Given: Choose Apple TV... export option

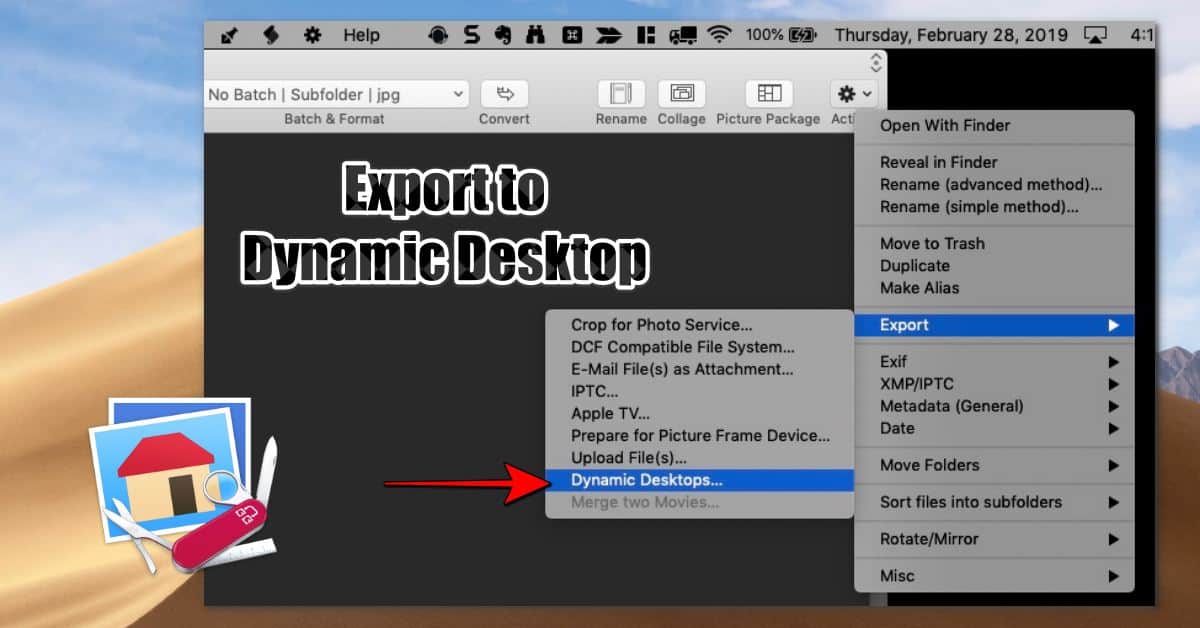Looking at the screenshot, I should click(699, 413).
